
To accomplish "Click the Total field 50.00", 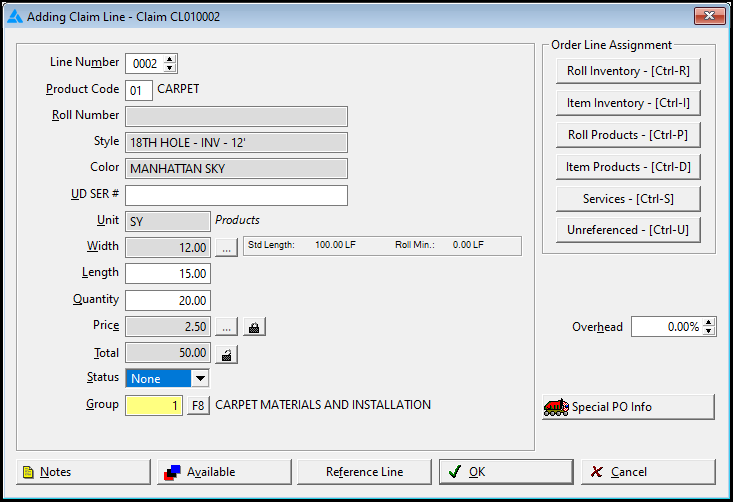I will point(168,353).
